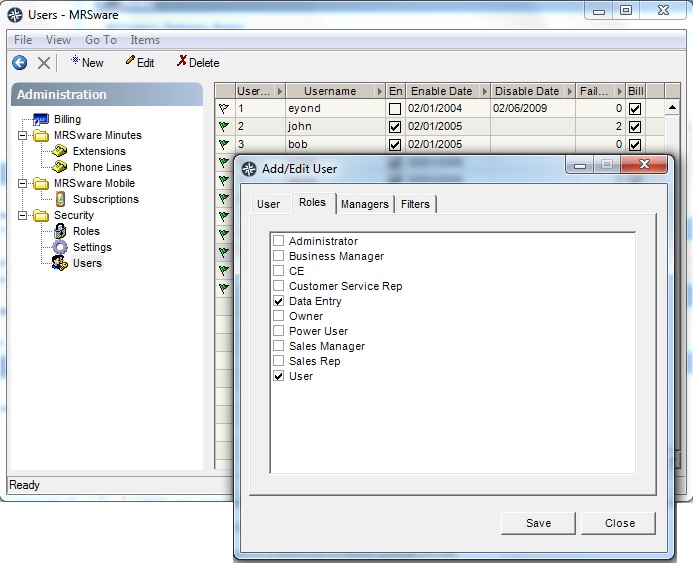Open the Settings gear tree item

tap(60, 247)
